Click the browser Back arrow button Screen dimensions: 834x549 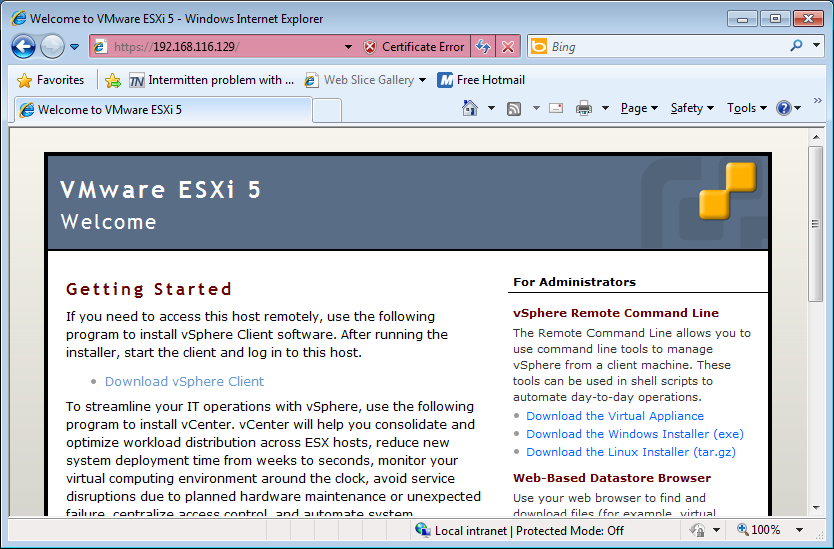tap(23, 46)
